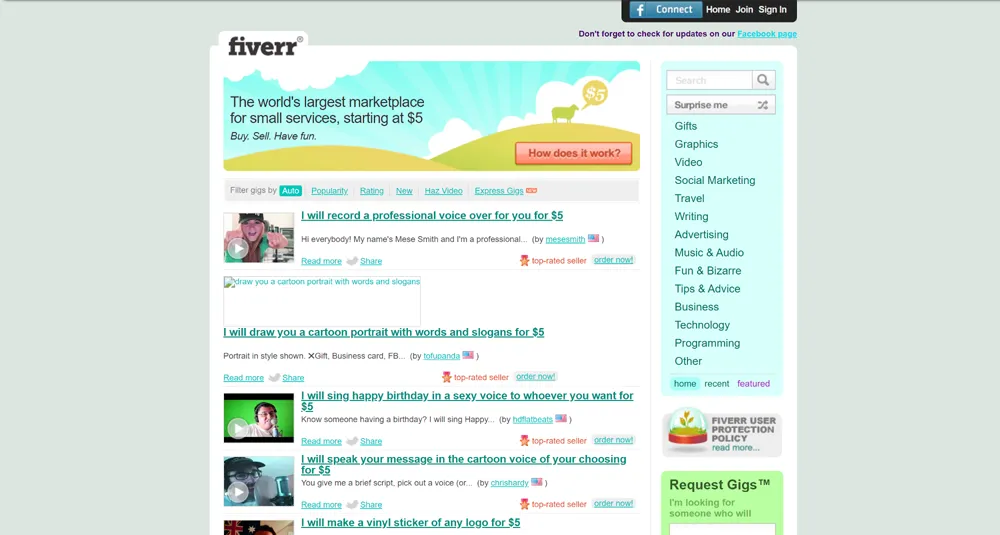Open the Fiverr User Protection Policy banner
Viewport: 1000px width, 535px height.
click(722, 432)
